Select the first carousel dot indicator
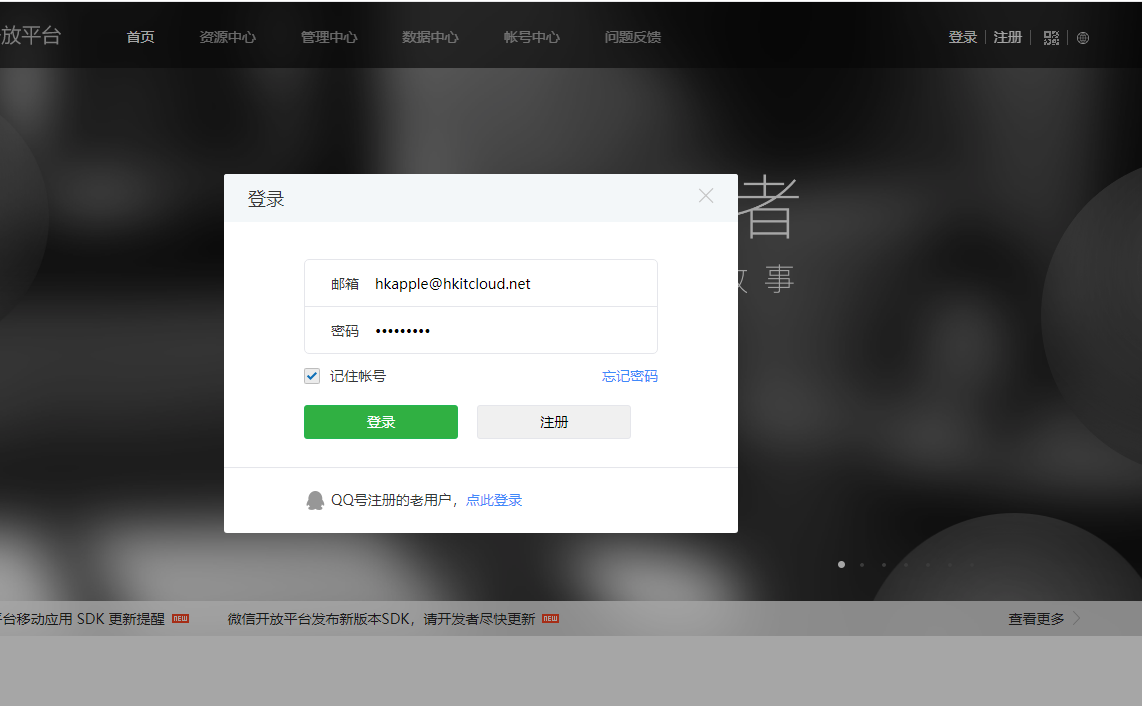The width and height of the screenshot is (1142, 706). tap(841, 565)
